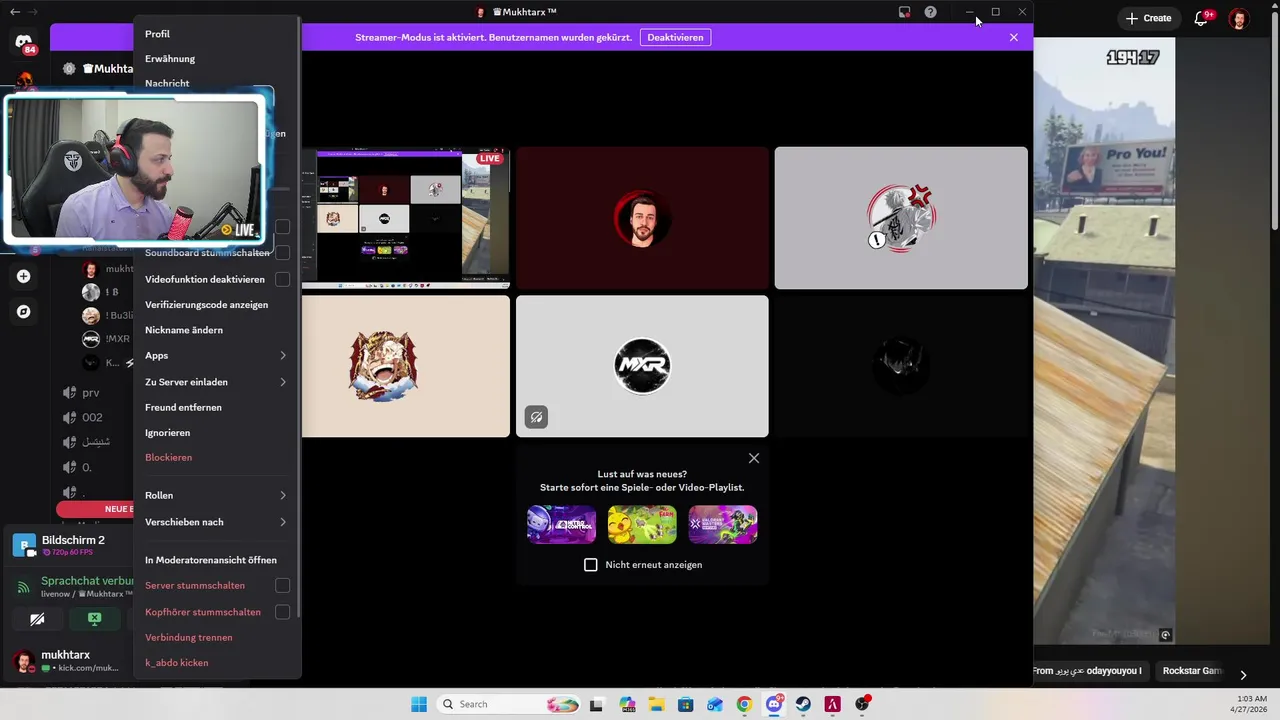Expand the Apps submenu

(x=217, y=355)
